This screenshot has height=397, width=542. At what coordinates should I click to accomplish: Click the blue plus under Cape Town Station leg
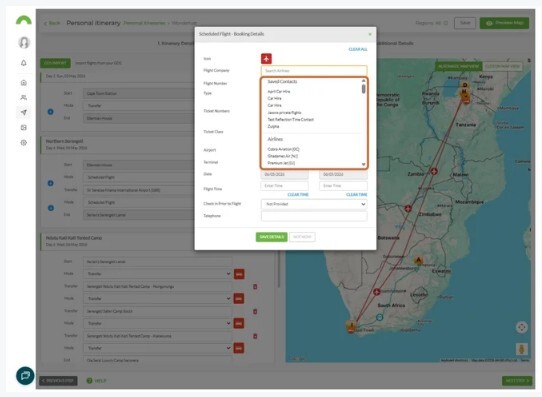[50, 112]
